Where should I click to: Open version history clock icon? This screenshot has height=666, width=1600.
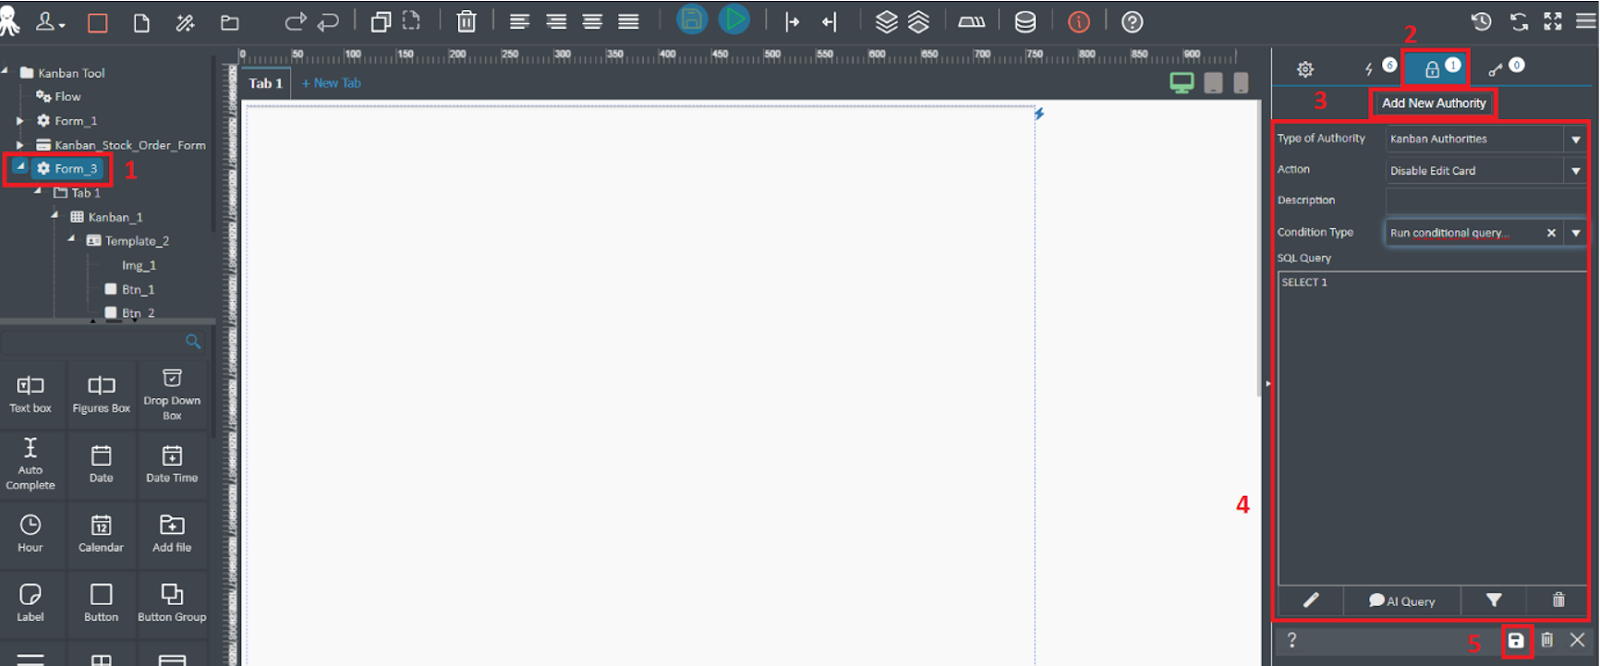(x=1482, y=21)
